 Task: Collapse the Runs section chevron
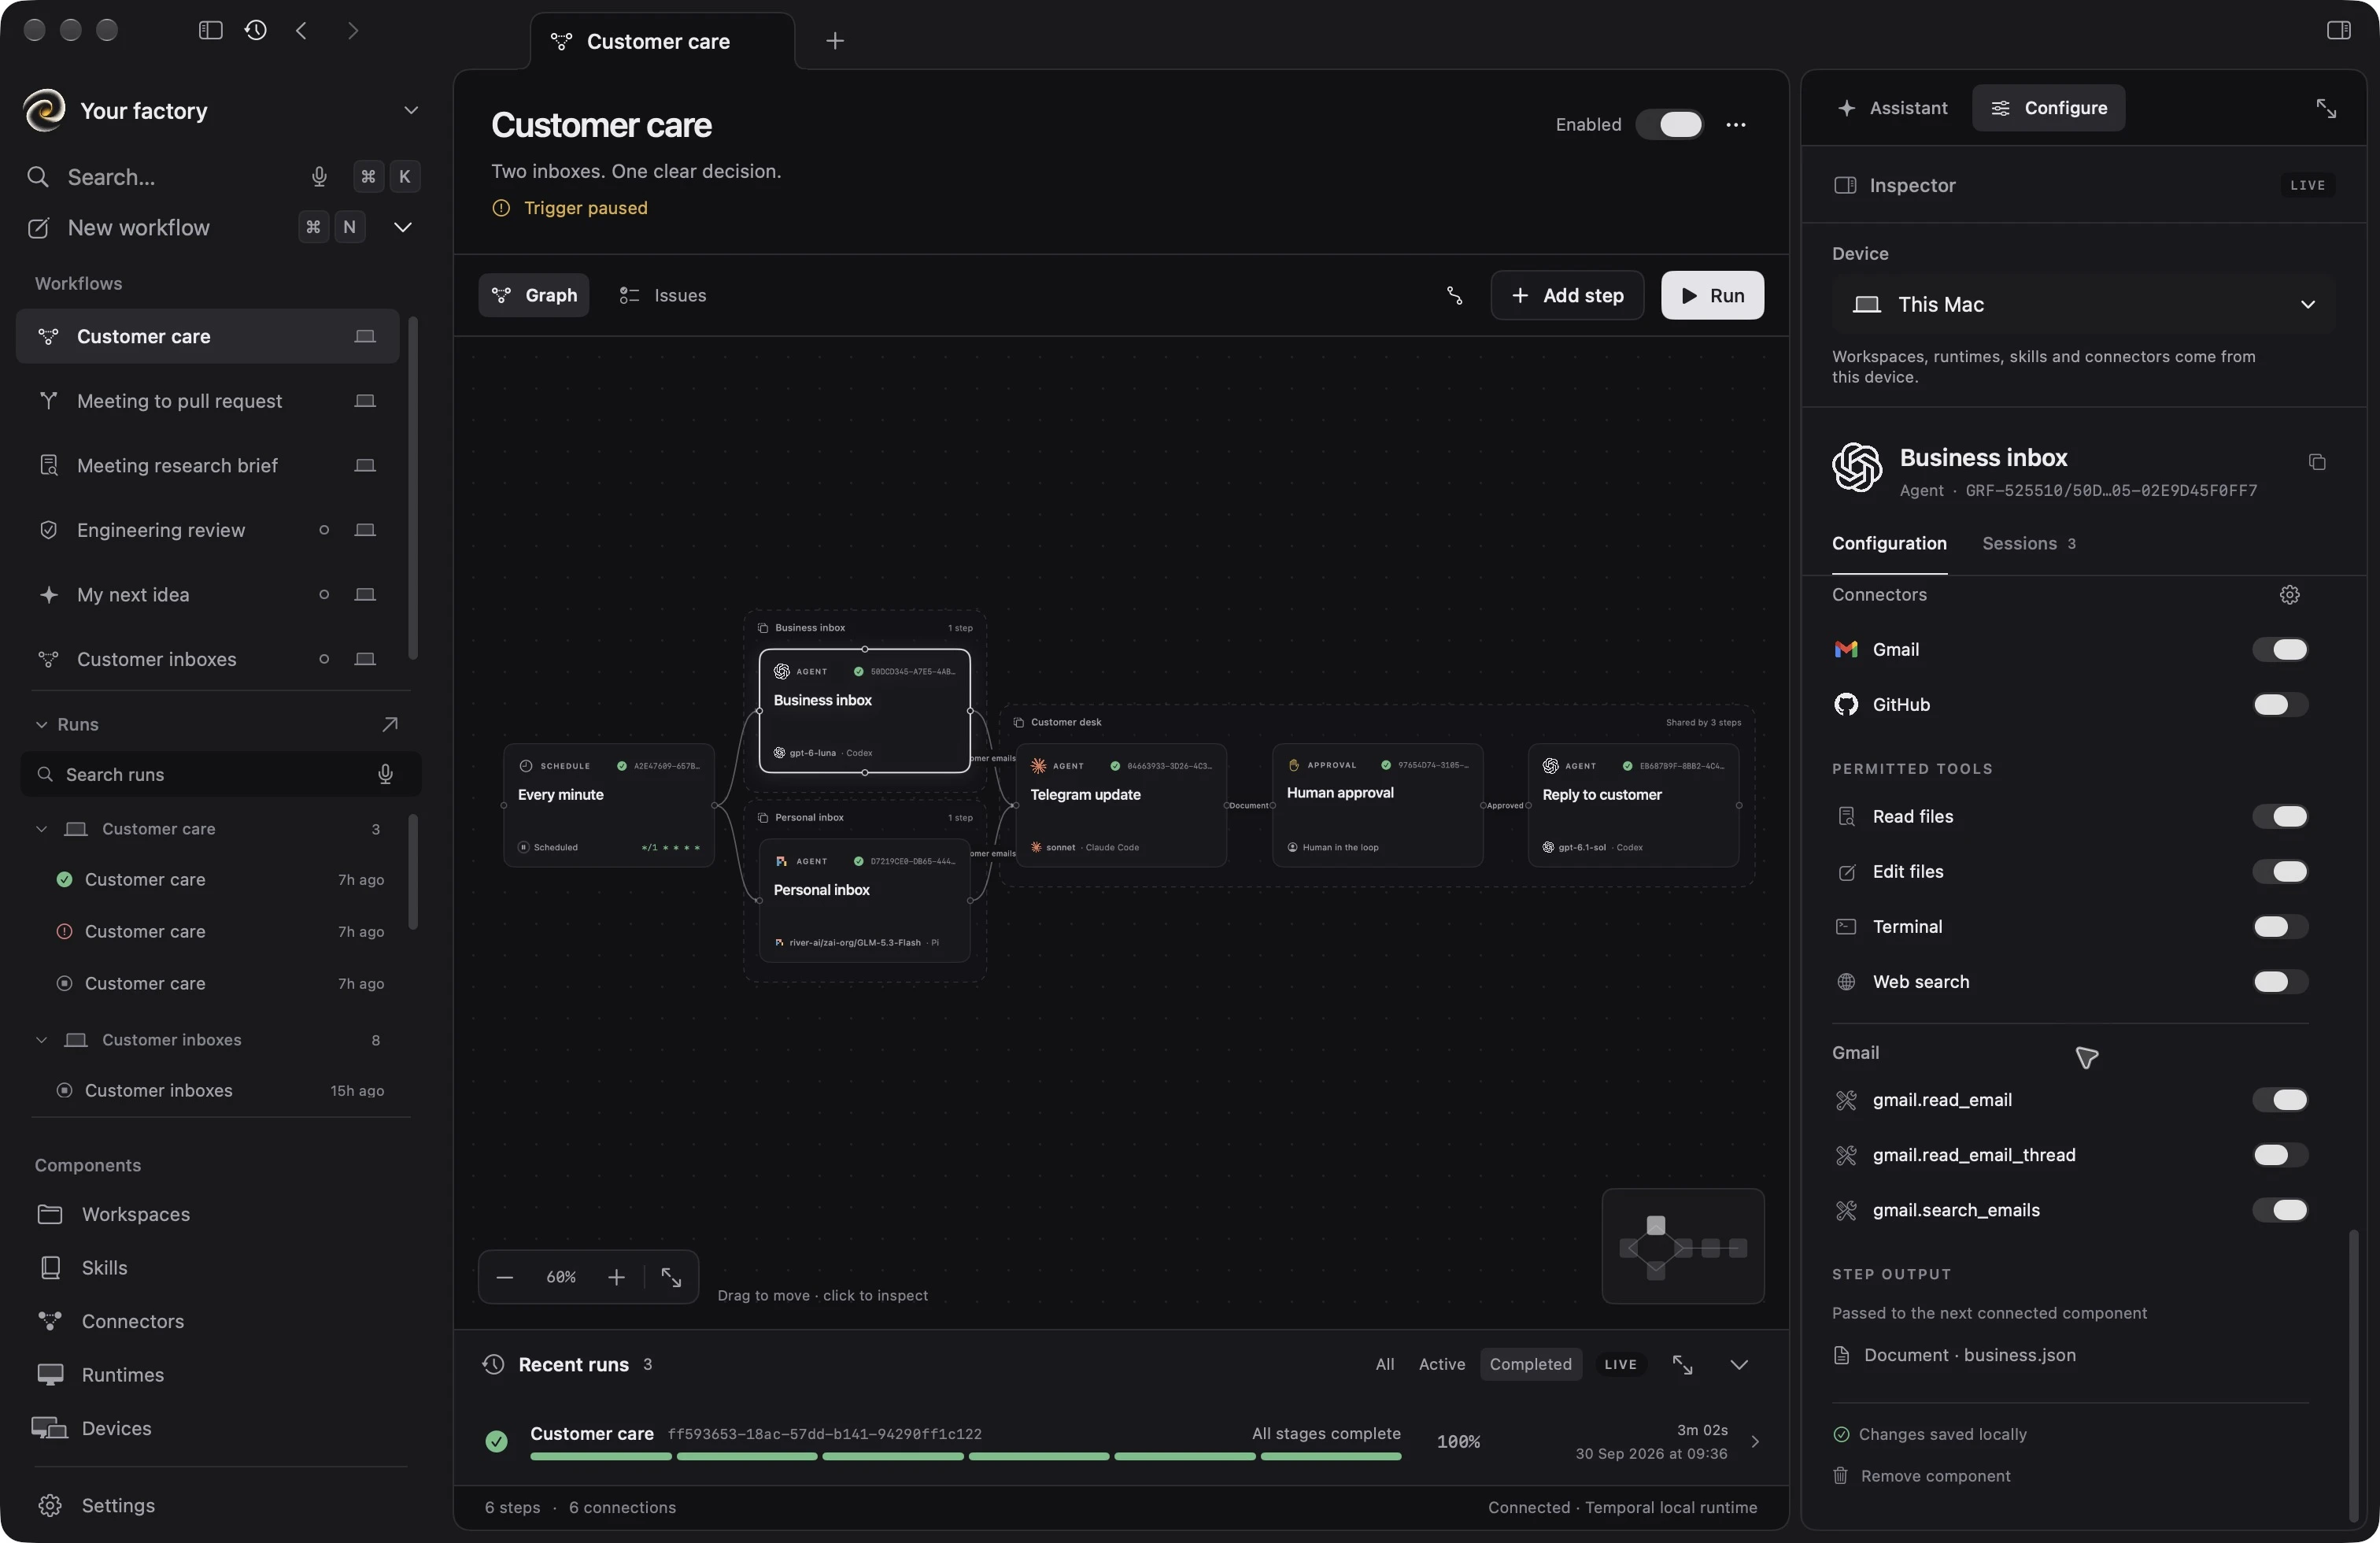tap(41, 724)
